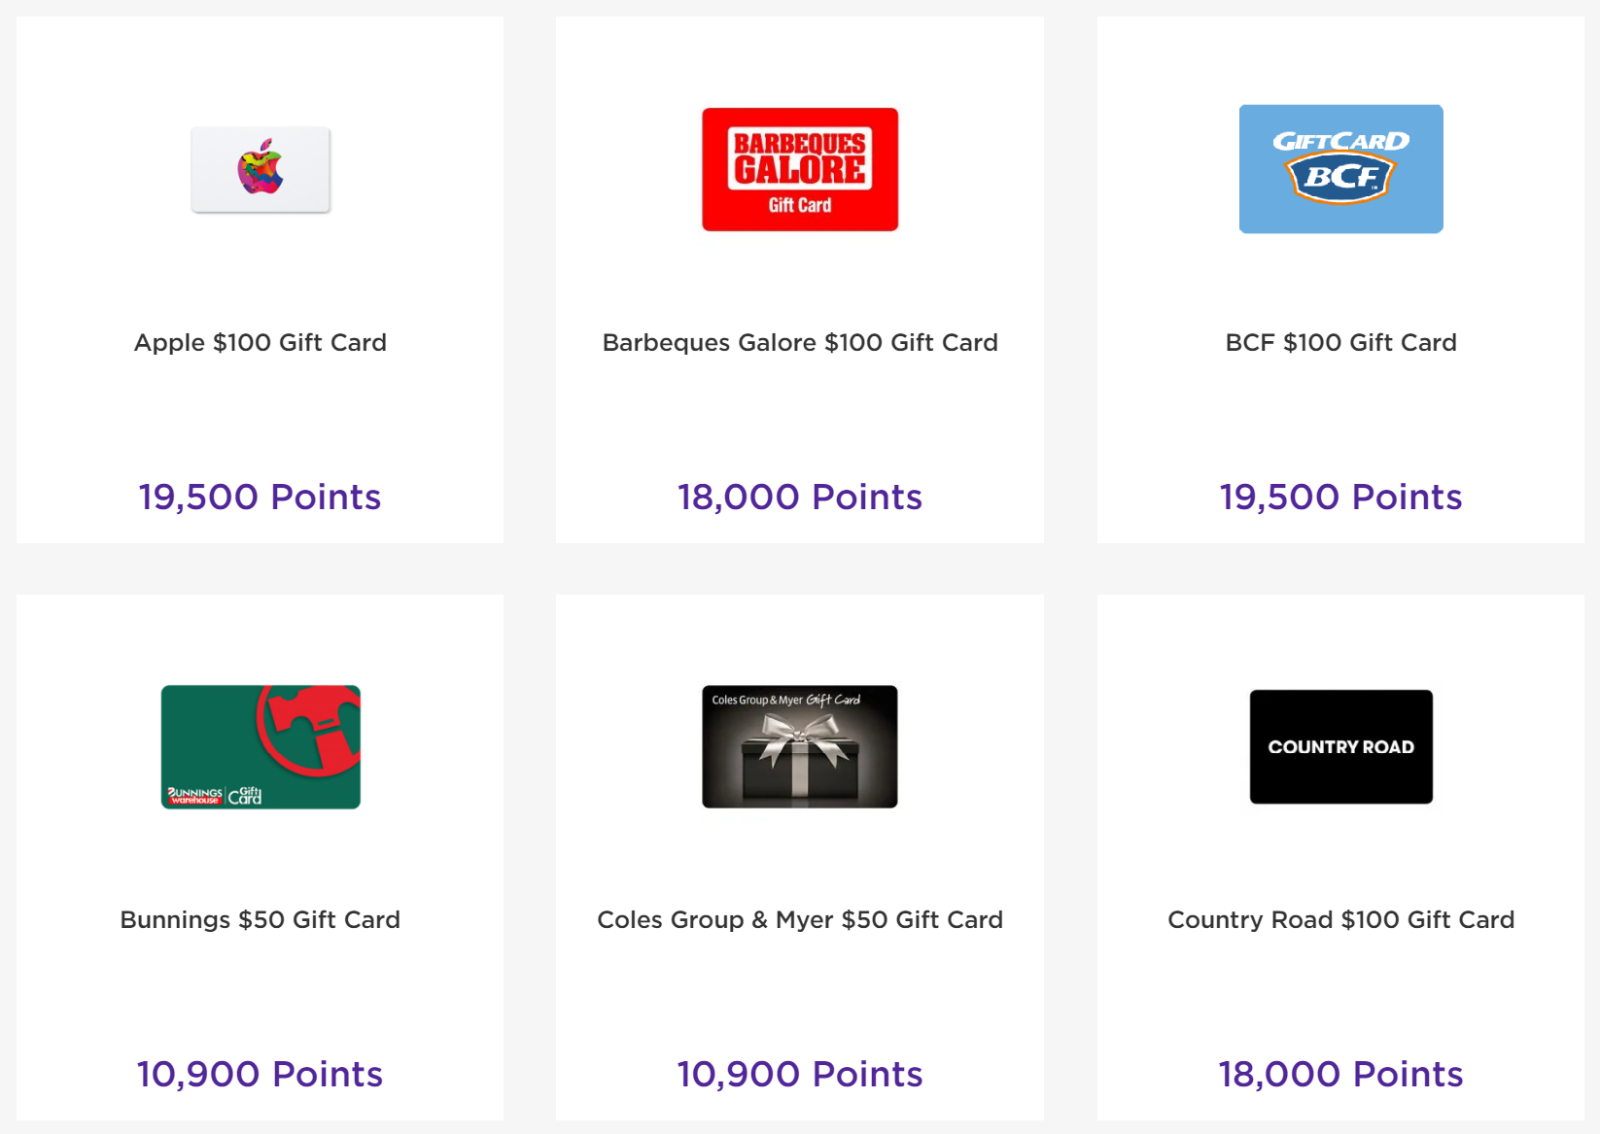Open the Coles Group & Myer card image
This screenshot has height=1134, width=1600.
[800, 747]
